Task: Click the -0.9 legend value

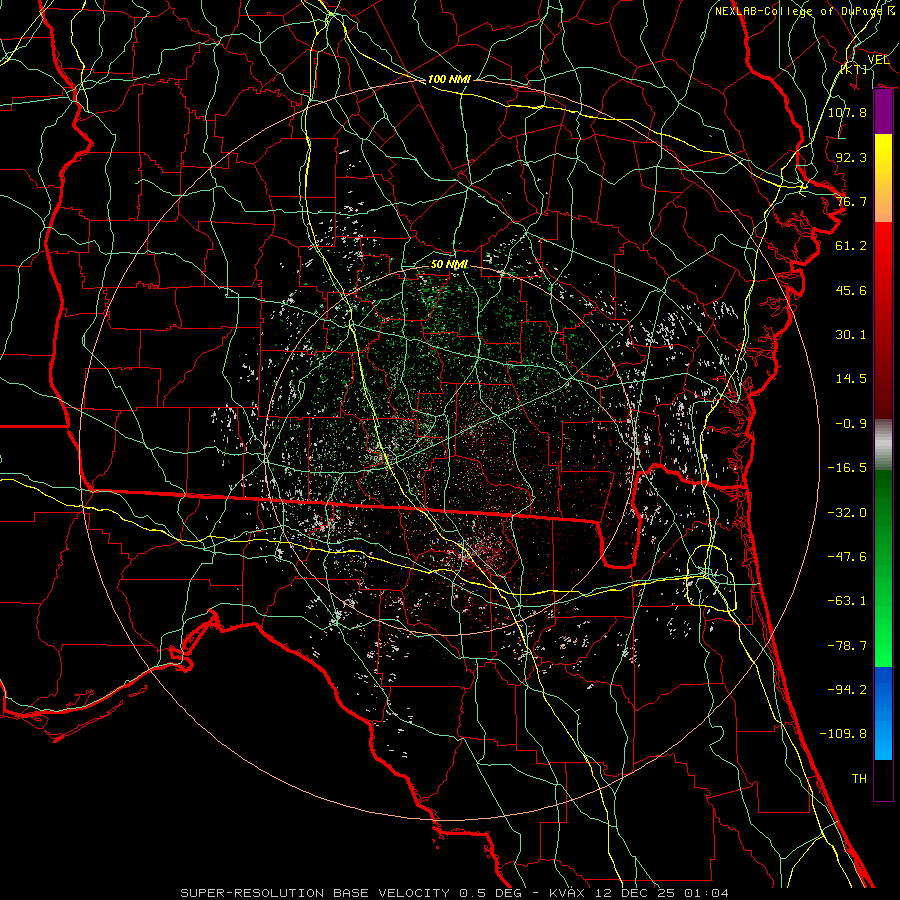Action: [x=851, y=424]
